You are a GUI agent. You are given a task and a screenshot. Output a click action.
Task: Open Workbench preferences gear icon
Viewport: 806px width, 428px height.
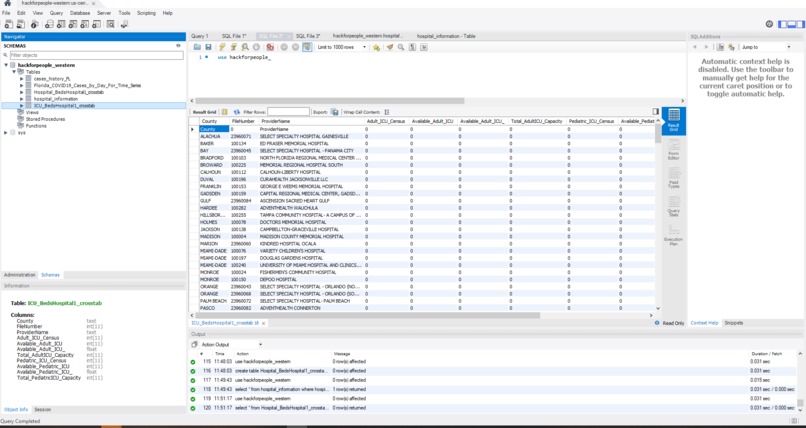[769, 24]
